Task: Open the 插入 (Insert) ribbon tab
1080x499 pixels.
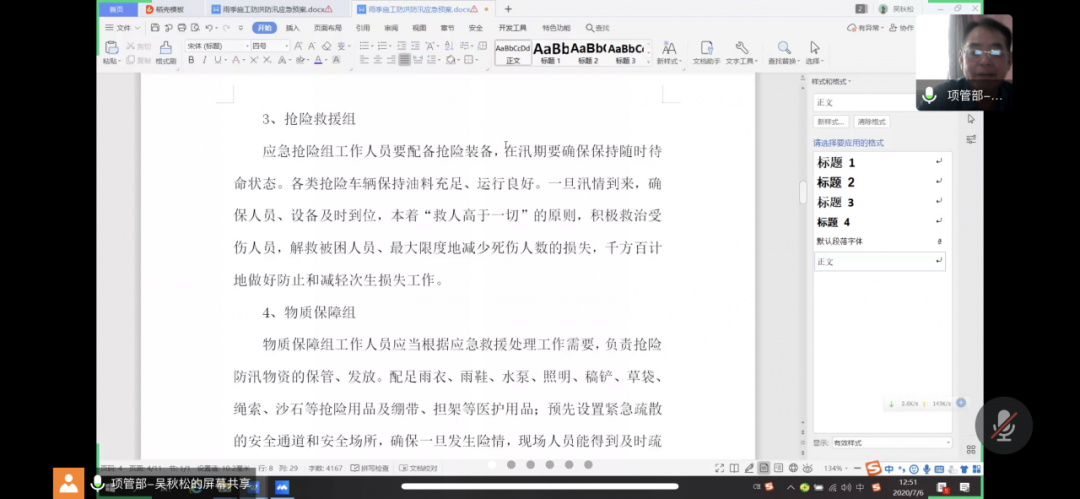Action: [292, 28]
